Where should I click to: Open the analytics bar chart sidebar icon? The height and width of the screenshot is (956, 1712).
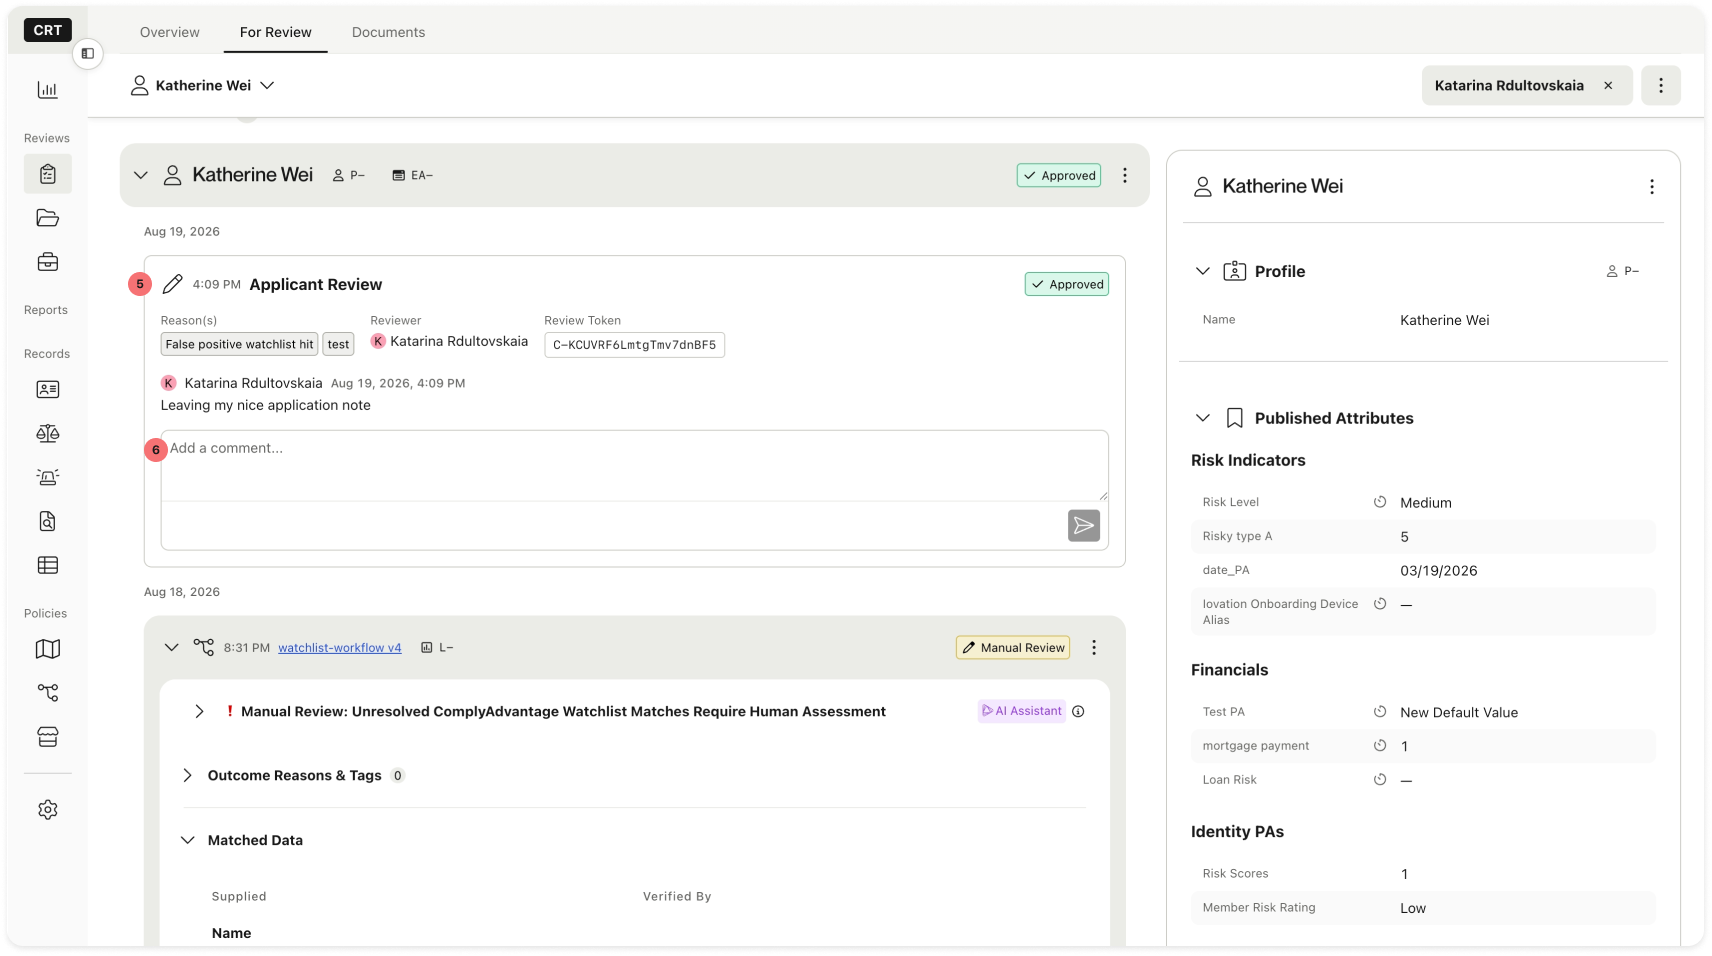pyautogui.click(x=47, y=90)
